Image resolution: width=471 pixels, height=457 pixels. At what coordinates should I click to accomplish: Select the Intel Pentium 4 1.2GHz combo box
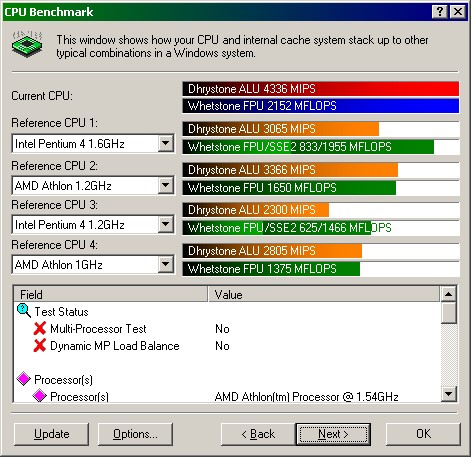click(93, 225)
